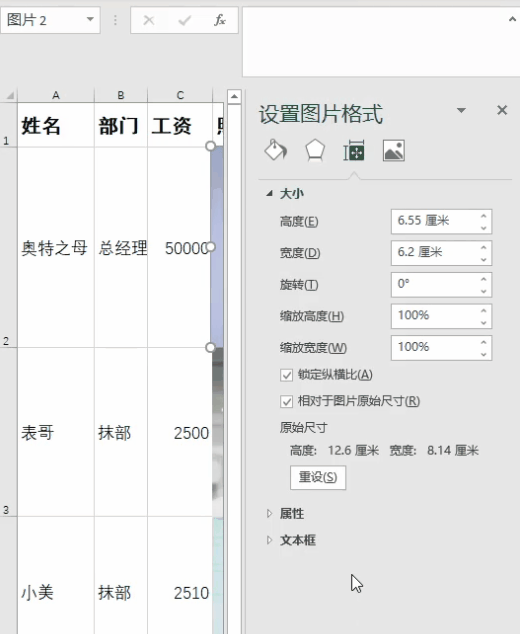This screenshot has height=634, width=520.
Task: Click the picture's middle-left resize handle
Action: pos(210,247)
